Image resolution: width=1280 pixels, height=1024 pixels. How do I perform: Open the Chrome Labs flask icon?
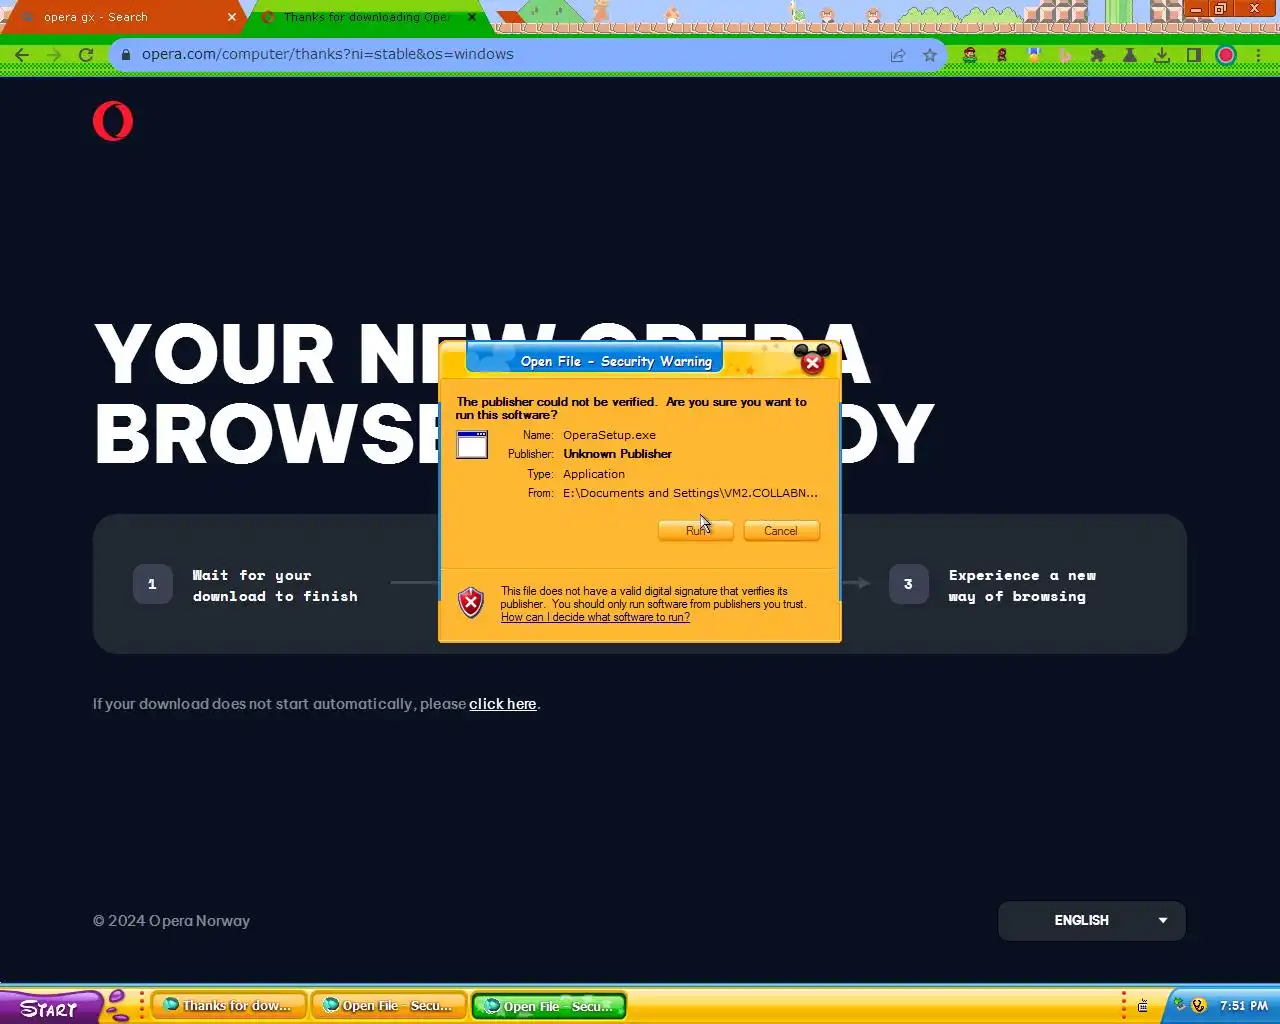[x=1130, y=55]
